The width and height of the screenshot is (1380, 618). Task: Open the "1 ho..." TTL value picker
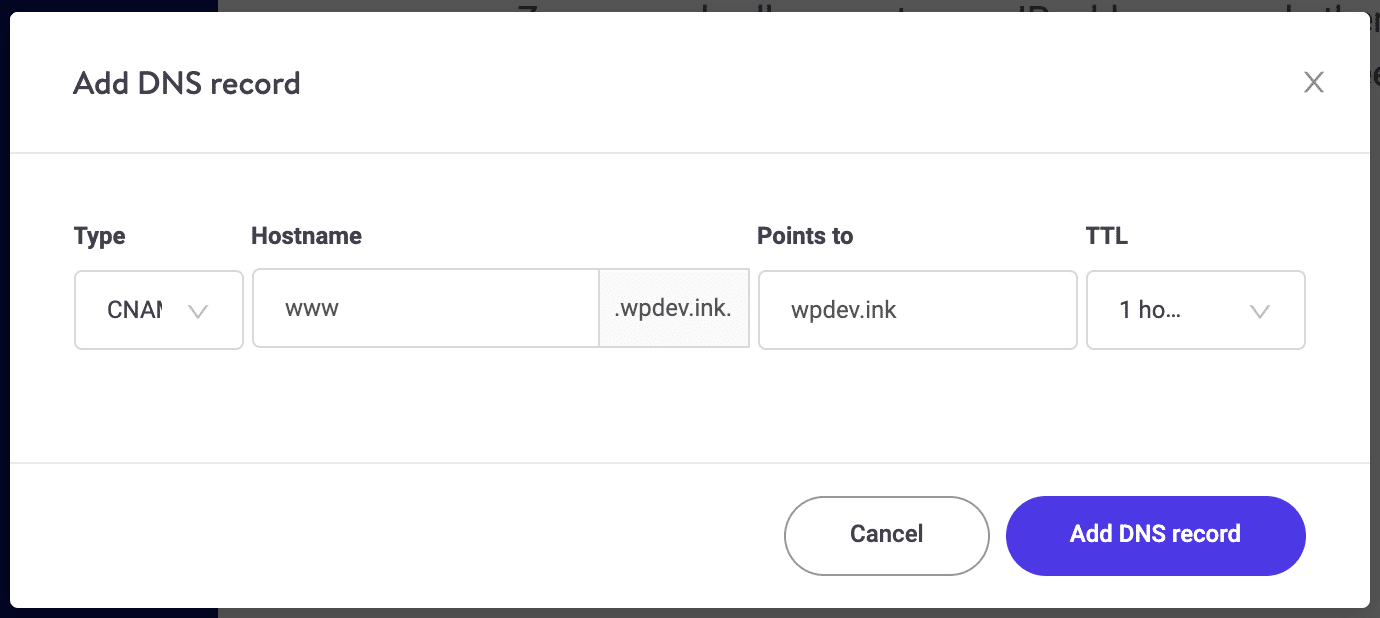coord(1195,310)
